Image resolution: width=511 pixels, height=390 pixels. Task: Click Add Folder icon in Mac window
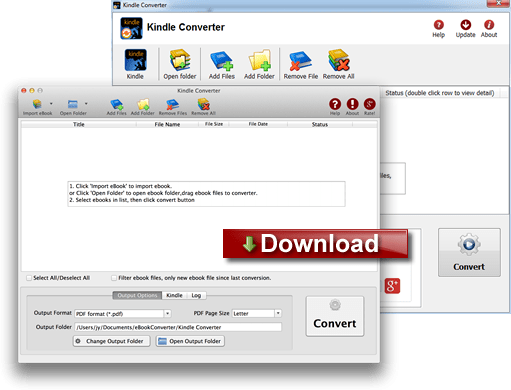(x=143, y=104)
